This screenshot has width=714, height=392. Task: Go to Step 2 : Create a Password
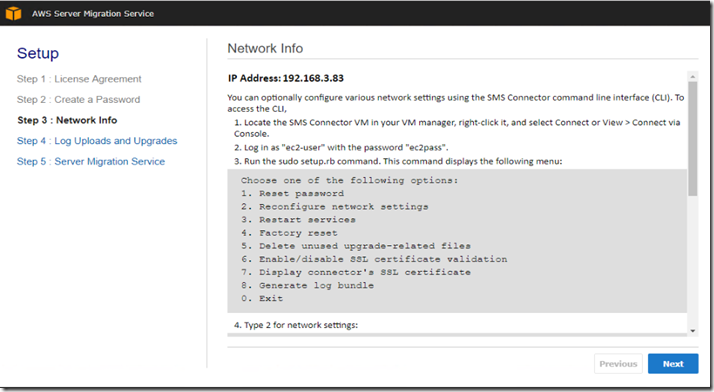78,99
